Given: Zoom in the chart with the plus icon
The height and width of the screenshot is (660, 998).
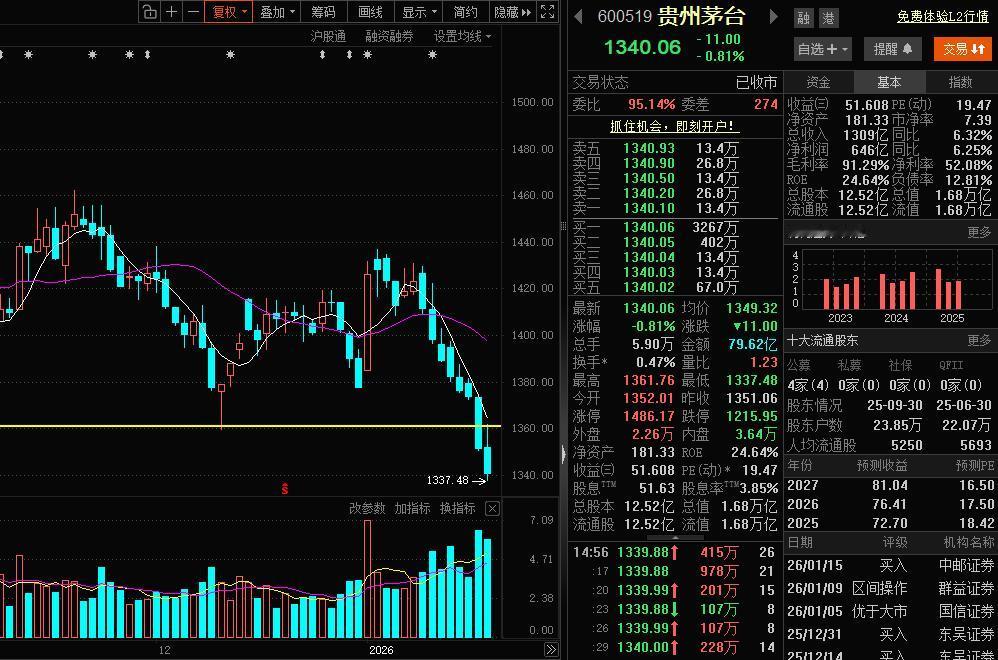Looking at the screenshot, I should [x=171, y=12].
